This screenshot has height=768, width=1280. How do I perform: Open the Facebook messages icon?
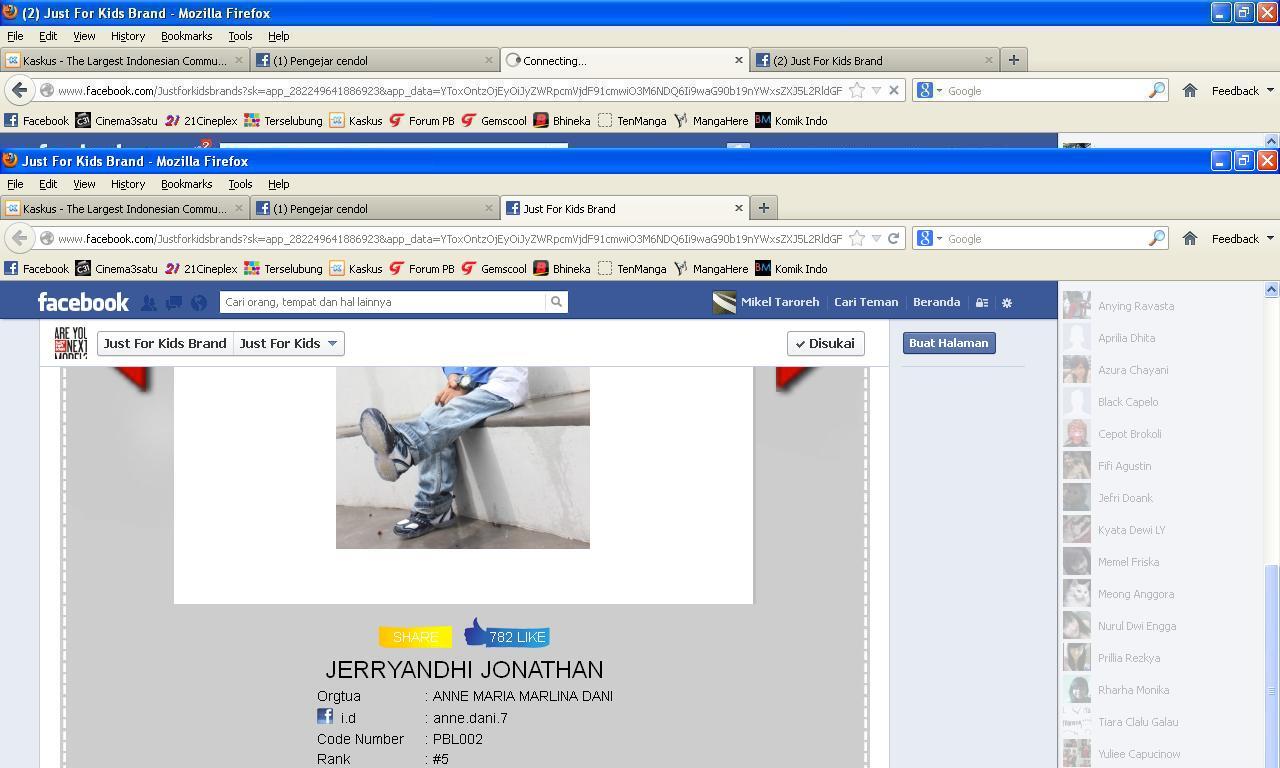coord(173,302)
